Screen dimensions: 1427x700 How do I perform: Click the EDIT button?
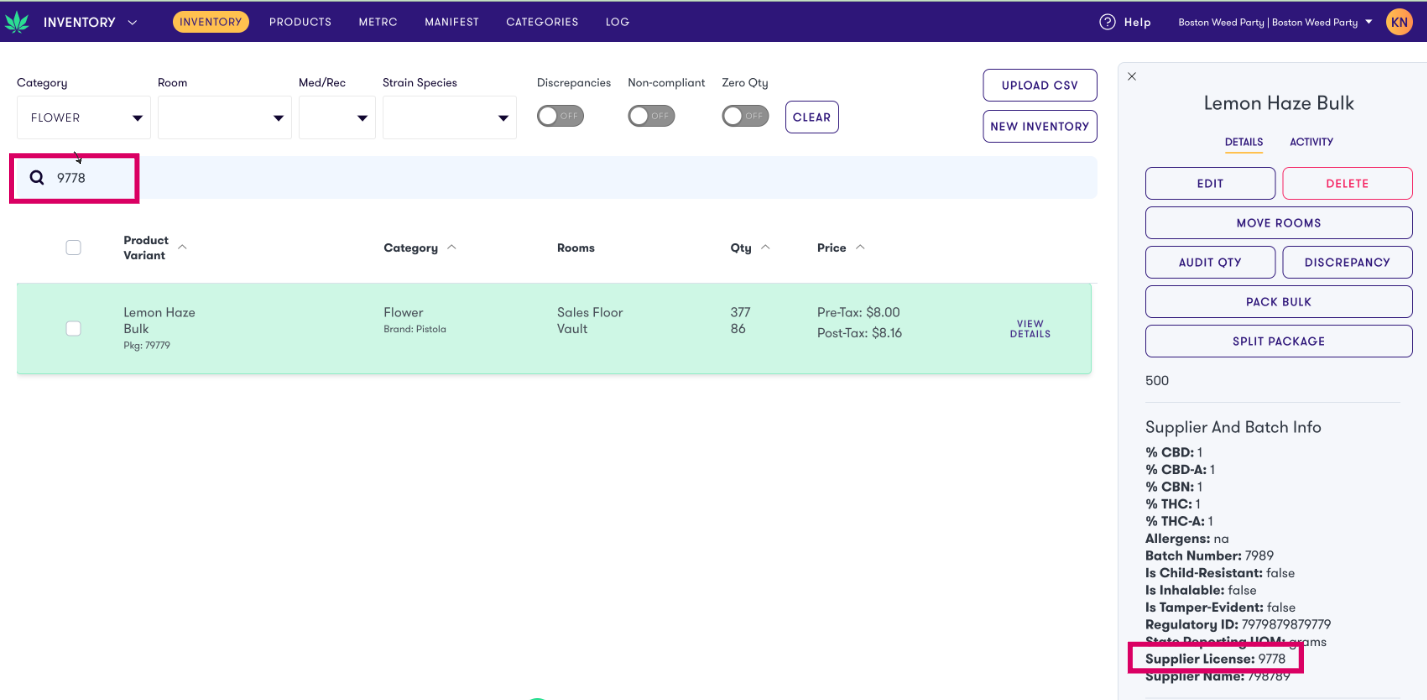tap(1210, 183)
